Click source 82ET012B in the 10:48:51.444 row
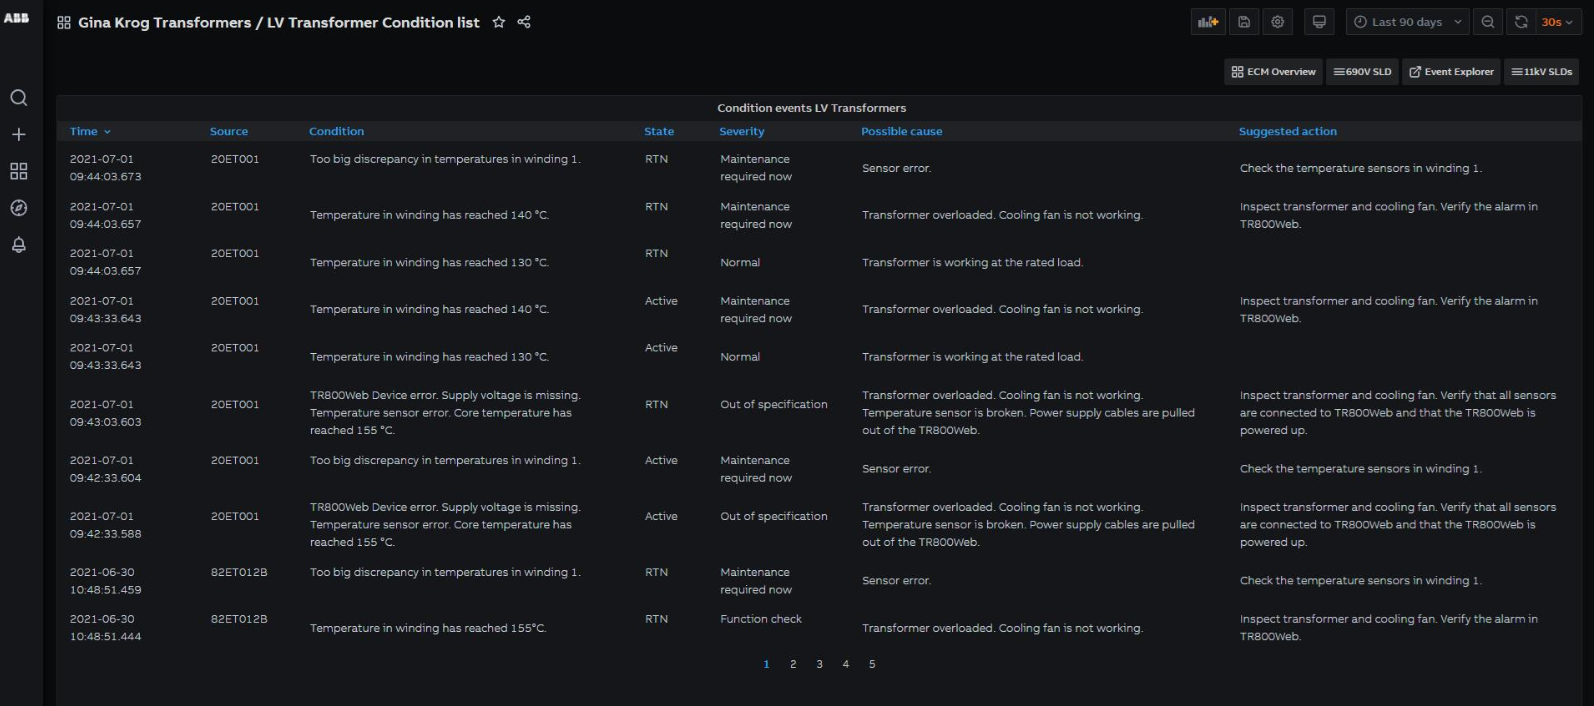 [x=239, y=619]
